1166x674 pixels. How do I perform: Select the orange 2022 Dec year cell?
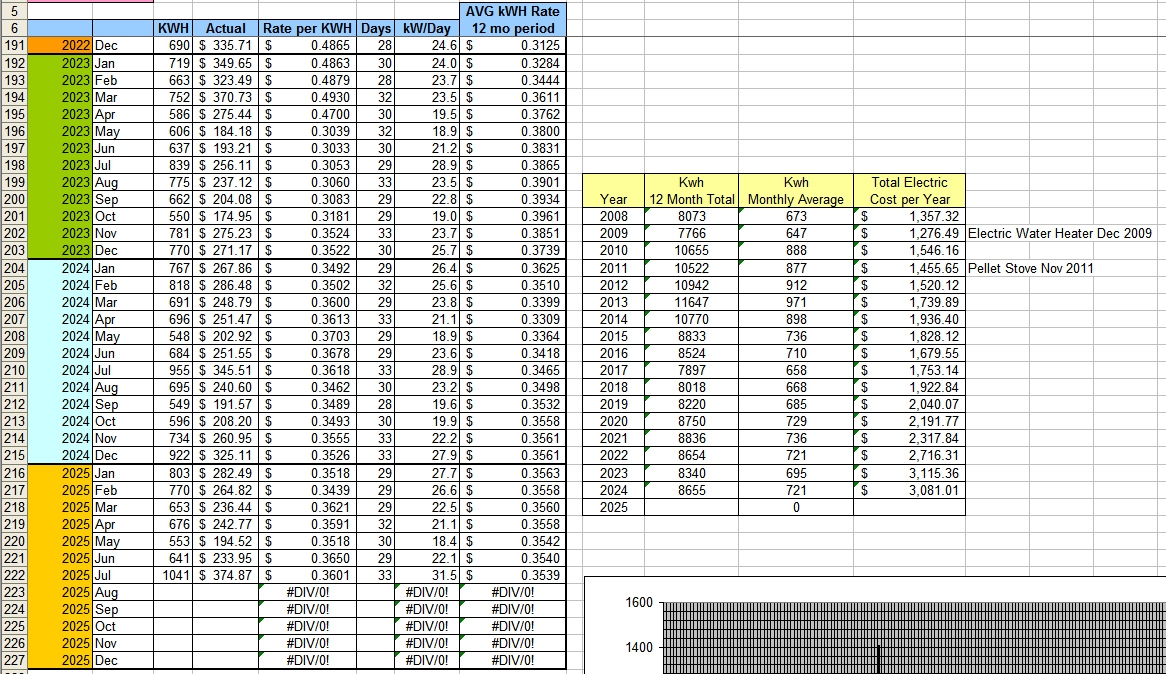click(x=60, y=46)
